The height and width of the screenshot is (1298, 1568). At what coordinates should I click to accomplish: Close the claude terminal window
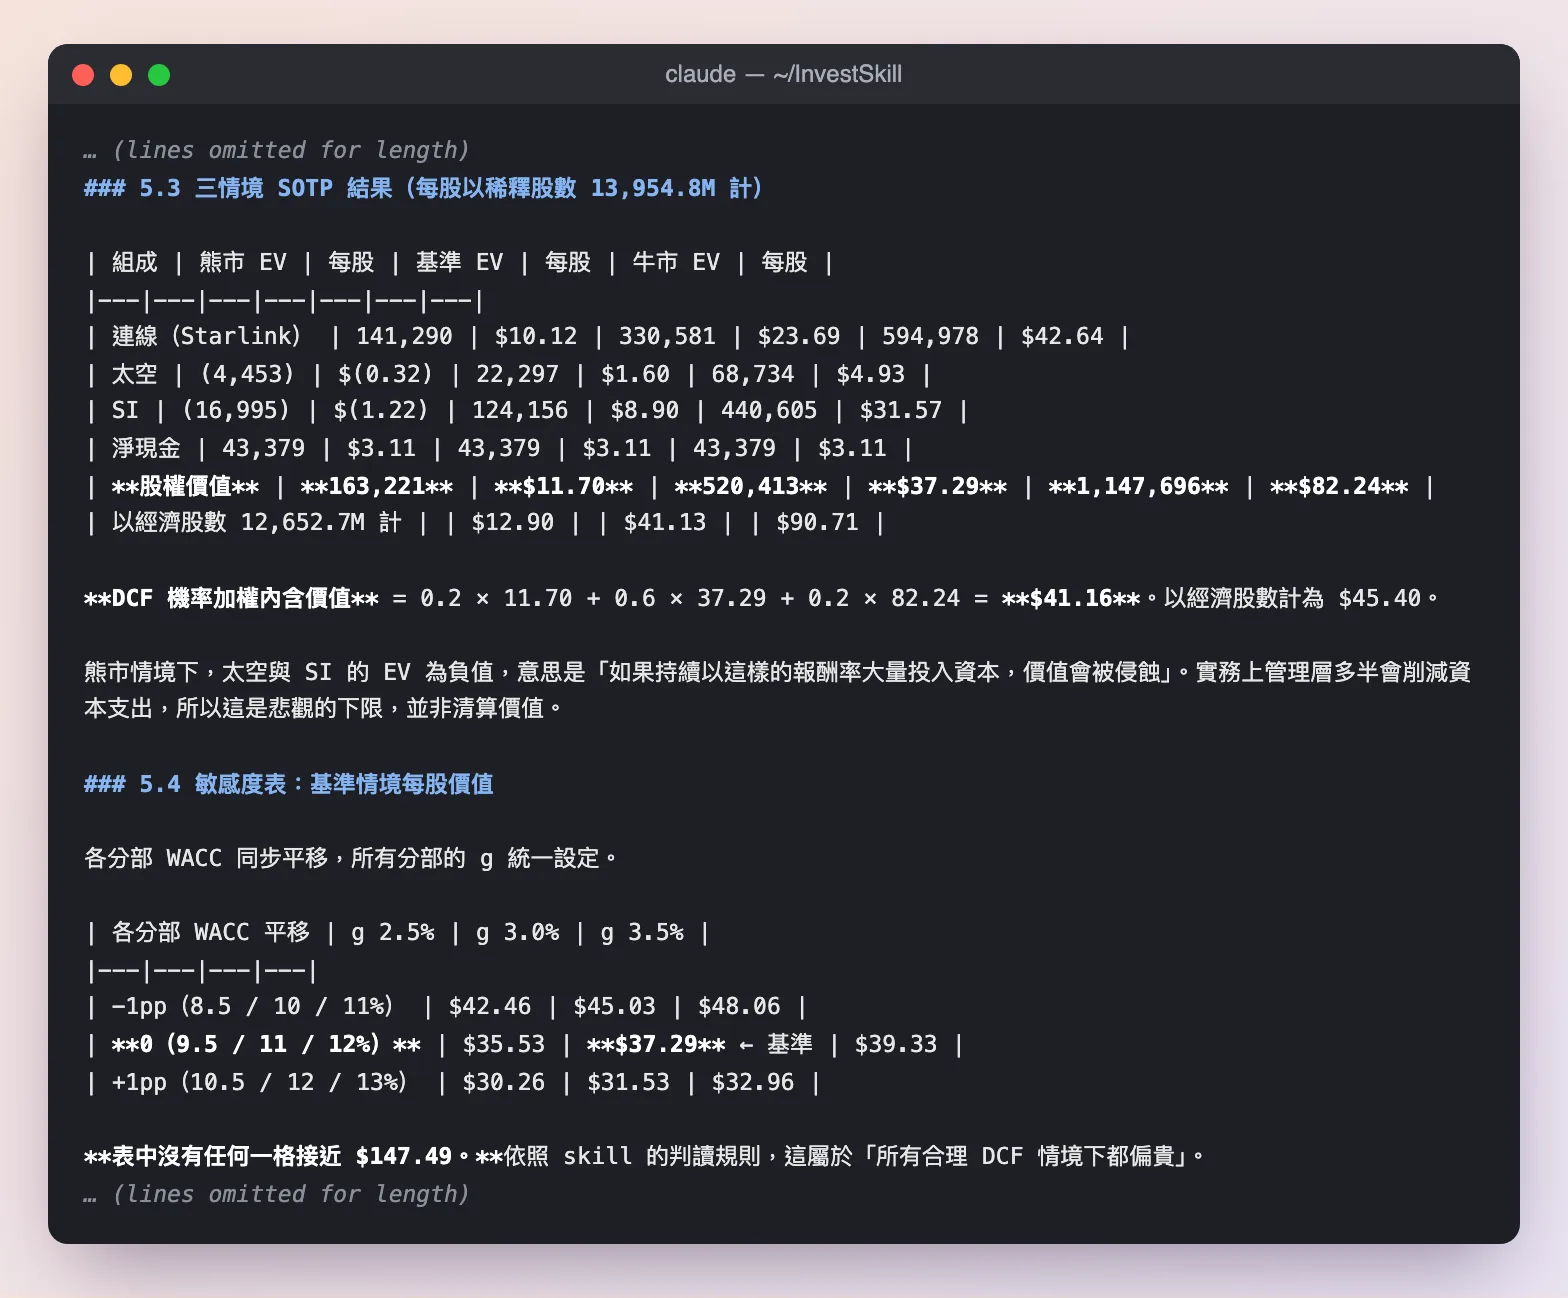coord(83,75)
